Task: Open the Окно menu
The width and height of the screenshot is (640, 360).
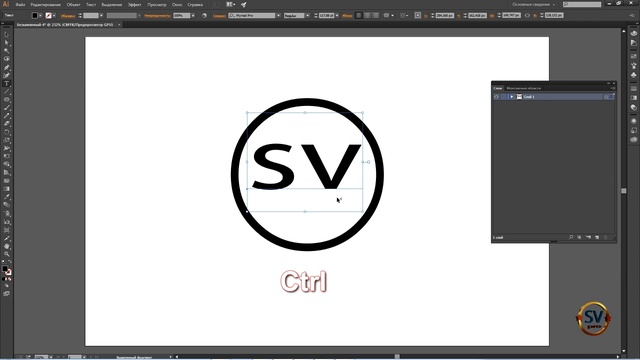Action: tap(177, 5)
